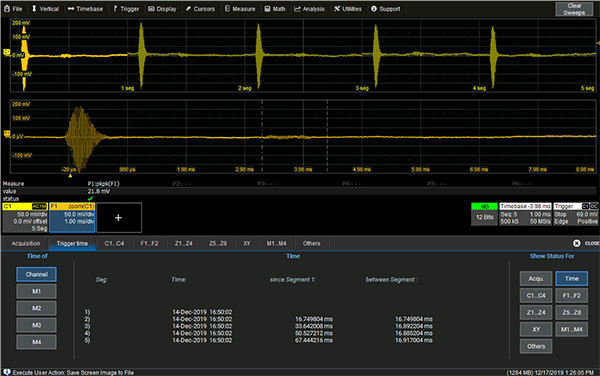Open the Math menu

(x=275, y=8)
